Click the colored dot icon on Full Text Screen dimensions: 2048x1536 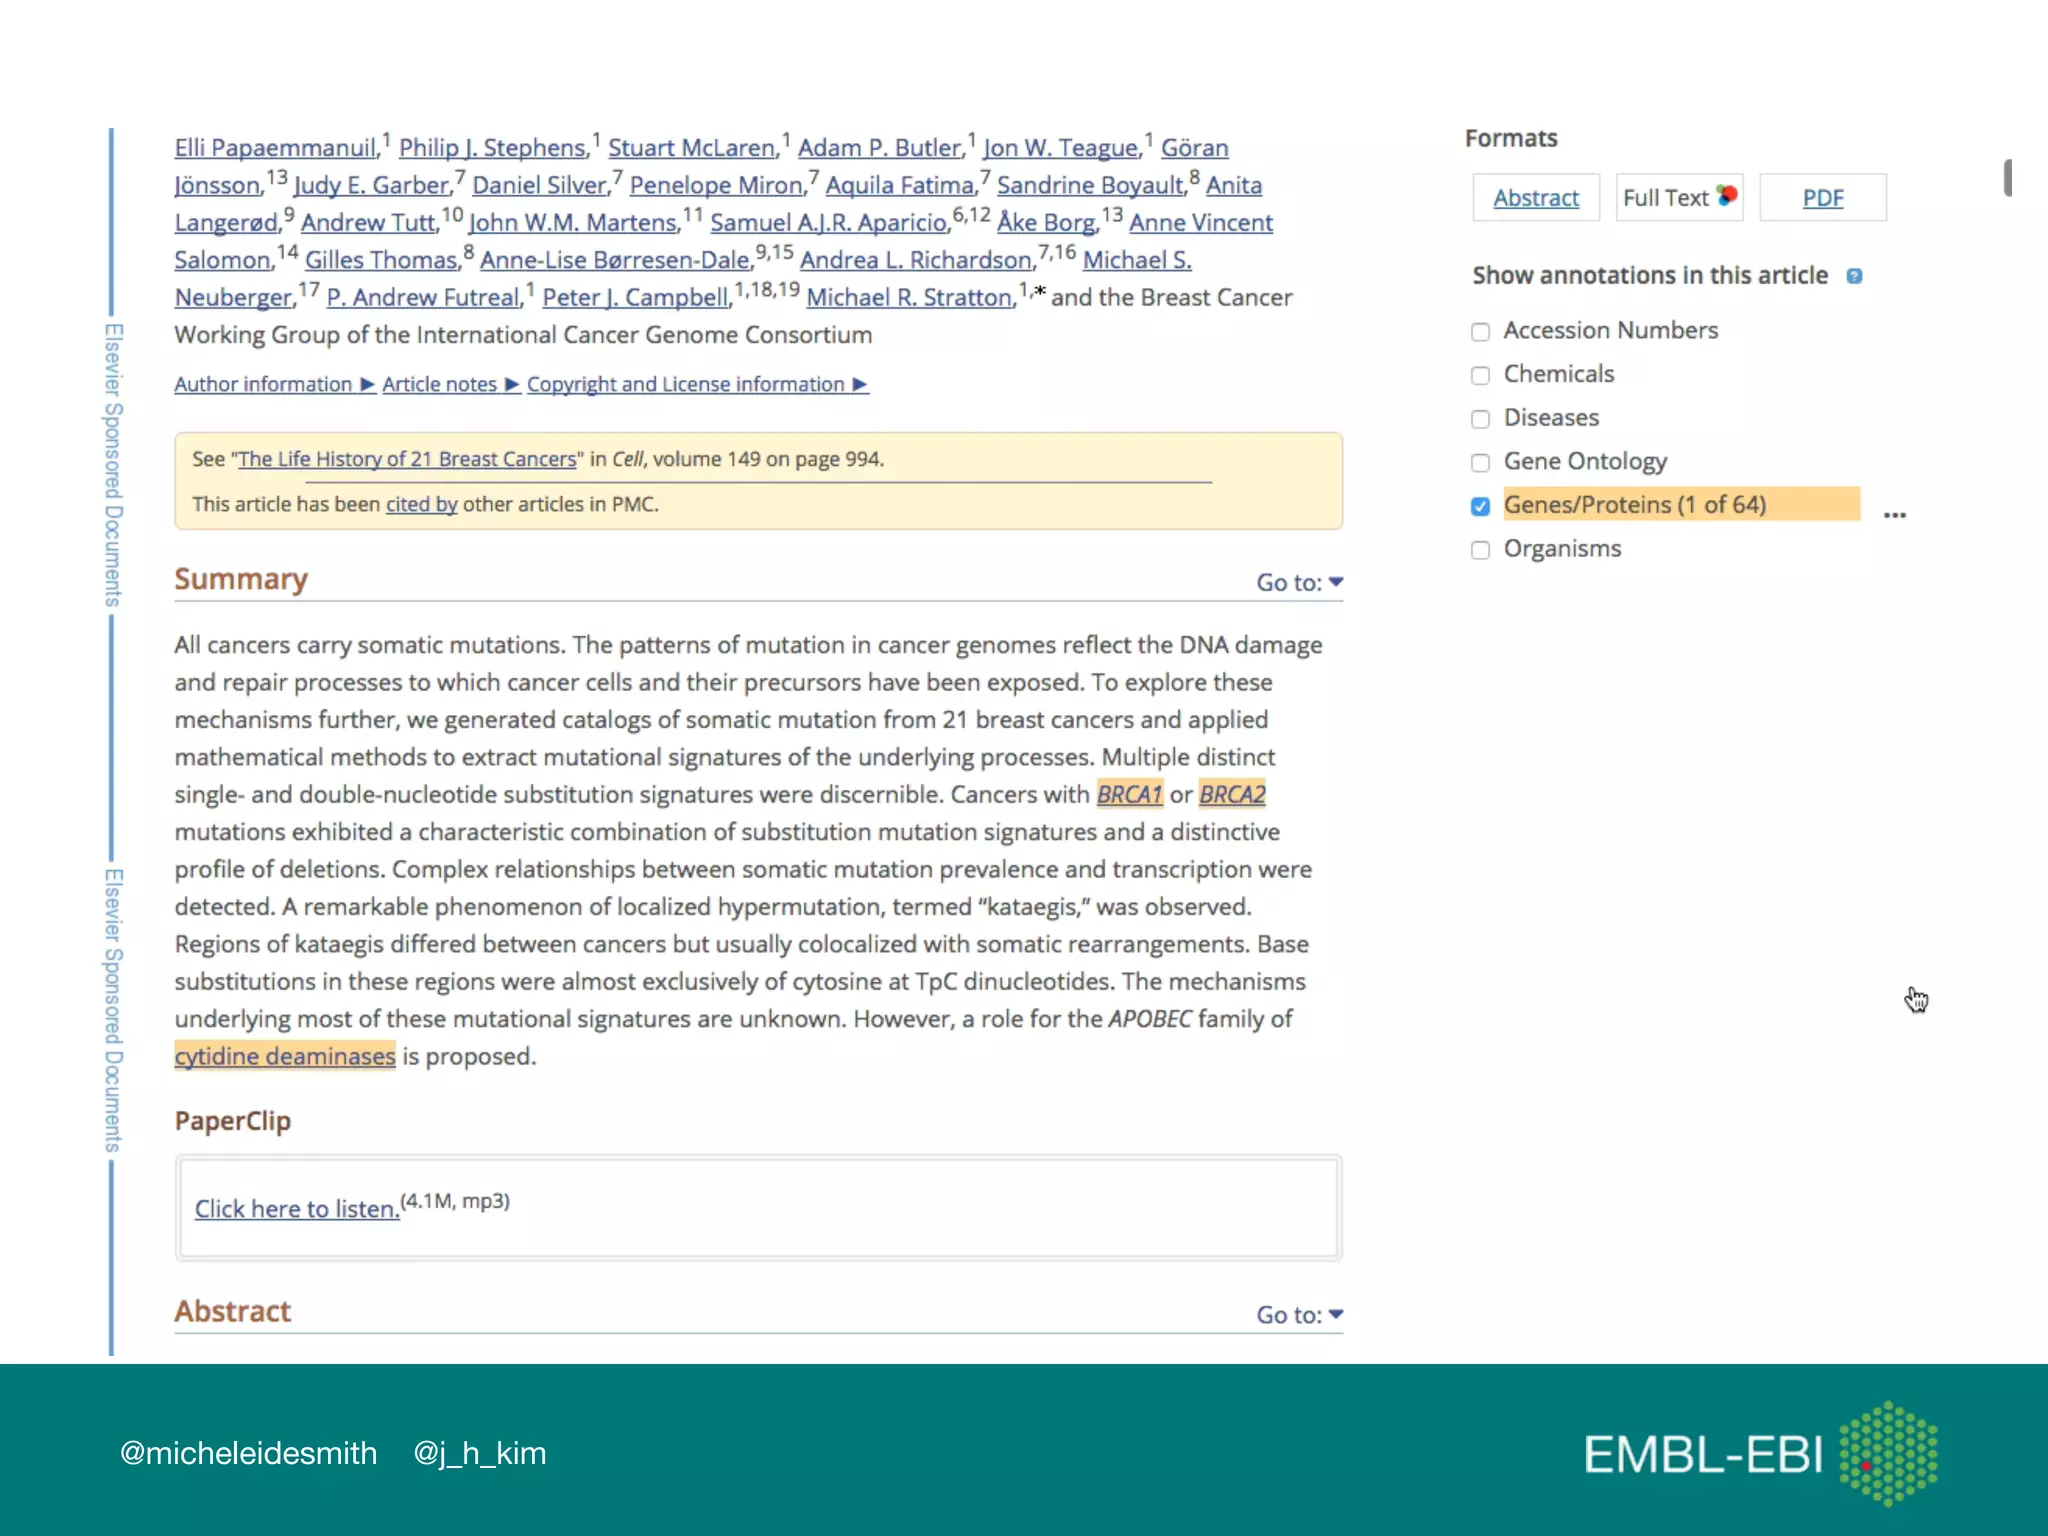click(1727, 195)
